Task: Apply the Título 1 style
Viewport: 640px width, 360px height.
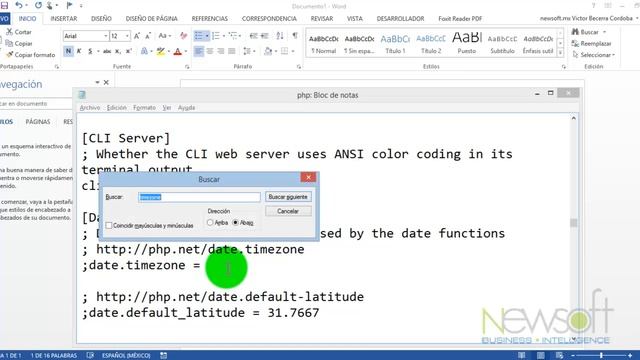Action: [x=395, y=44]
